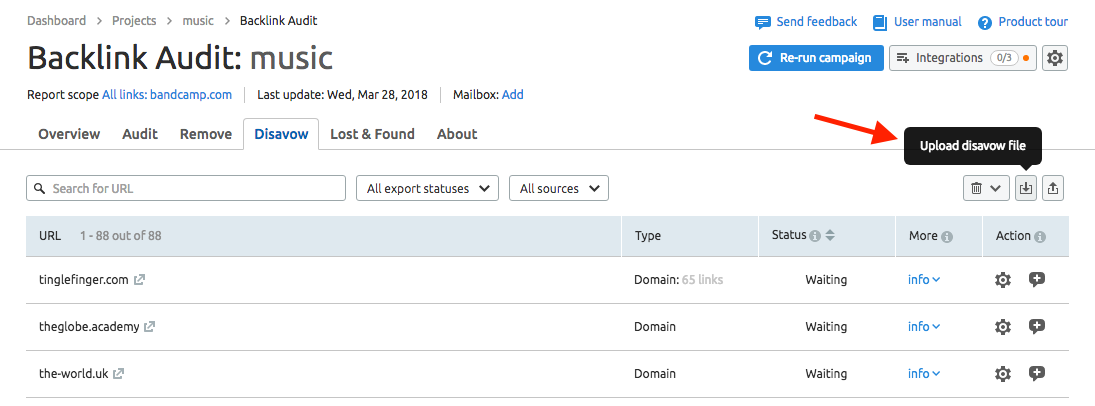The height and width of the screenshot is (406, 1095).
Task: Select the Disavow tab
Action: [281, 134]
